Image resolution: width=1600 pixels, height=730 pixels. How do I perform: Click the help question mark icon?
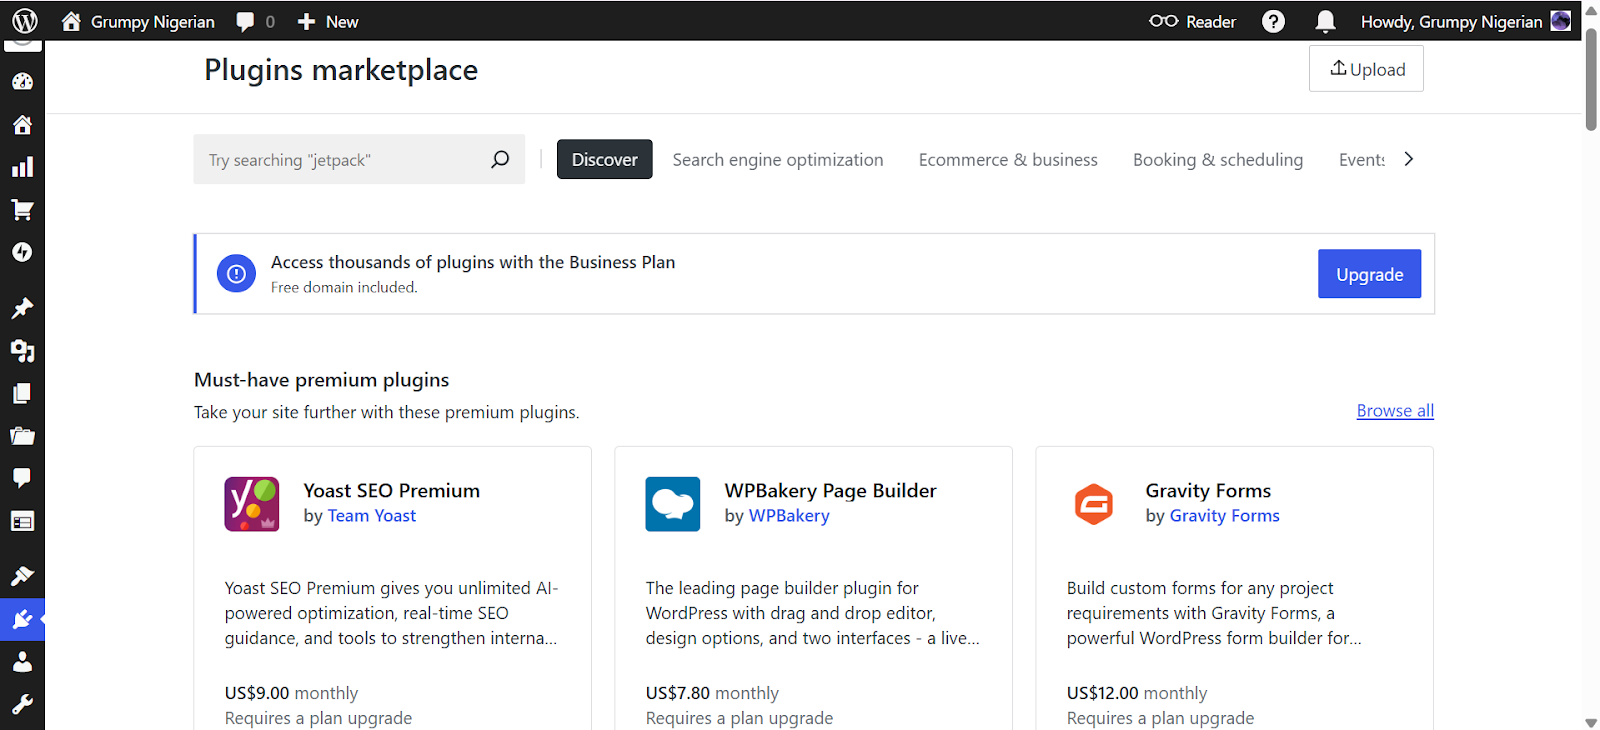(x=1273, y=21)
